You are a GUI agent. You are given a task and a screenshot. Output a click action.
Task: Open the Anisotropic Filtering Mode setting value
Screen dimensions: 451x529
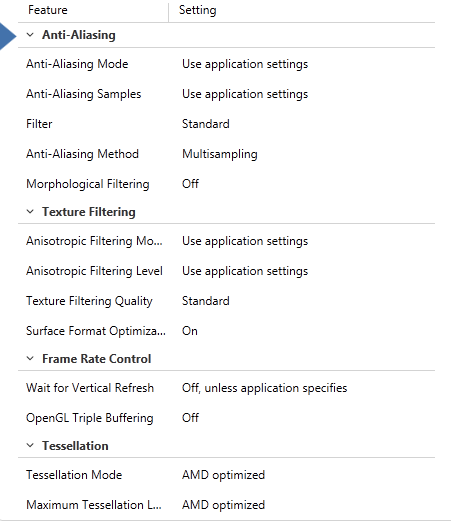(245, 241)
